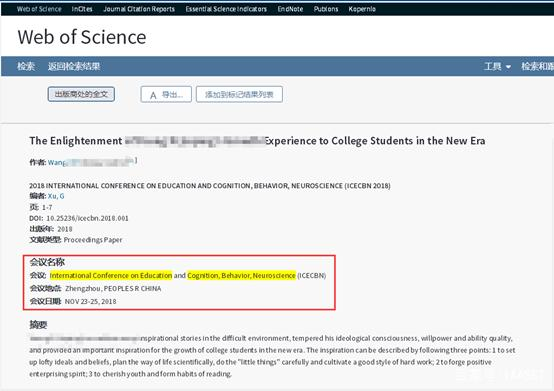Click the 2018 ICECBN conference title line
554x391 pixels.
click(x=210, y=186)
